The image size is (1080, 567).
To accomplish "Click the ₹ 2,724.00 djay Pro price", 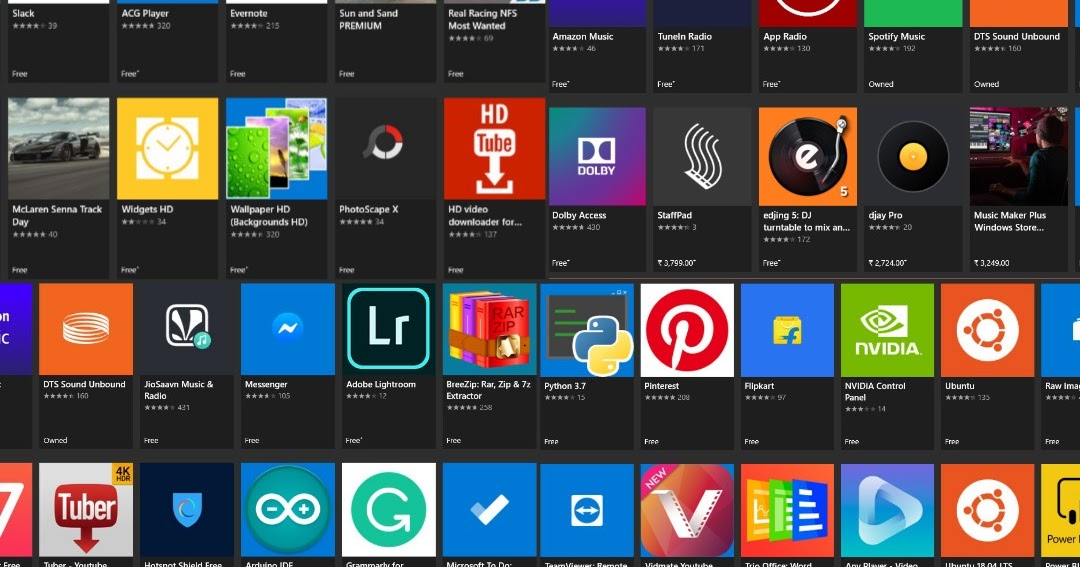I will (x=887, y=263).
